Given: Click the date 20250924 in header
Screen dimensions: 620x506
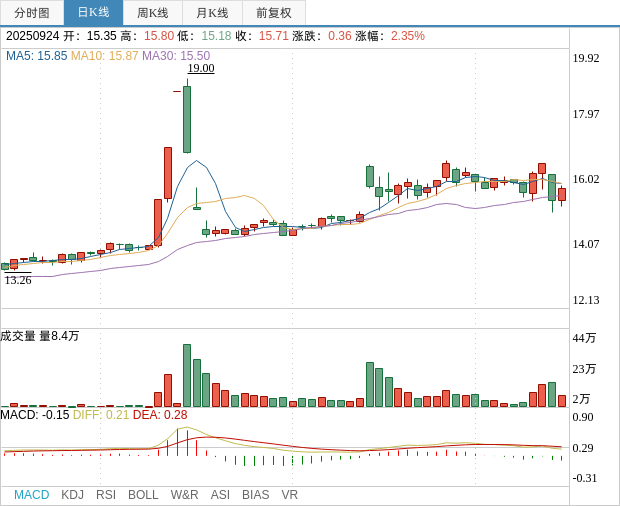Looking at the screenshot, I should click(32, 36).
